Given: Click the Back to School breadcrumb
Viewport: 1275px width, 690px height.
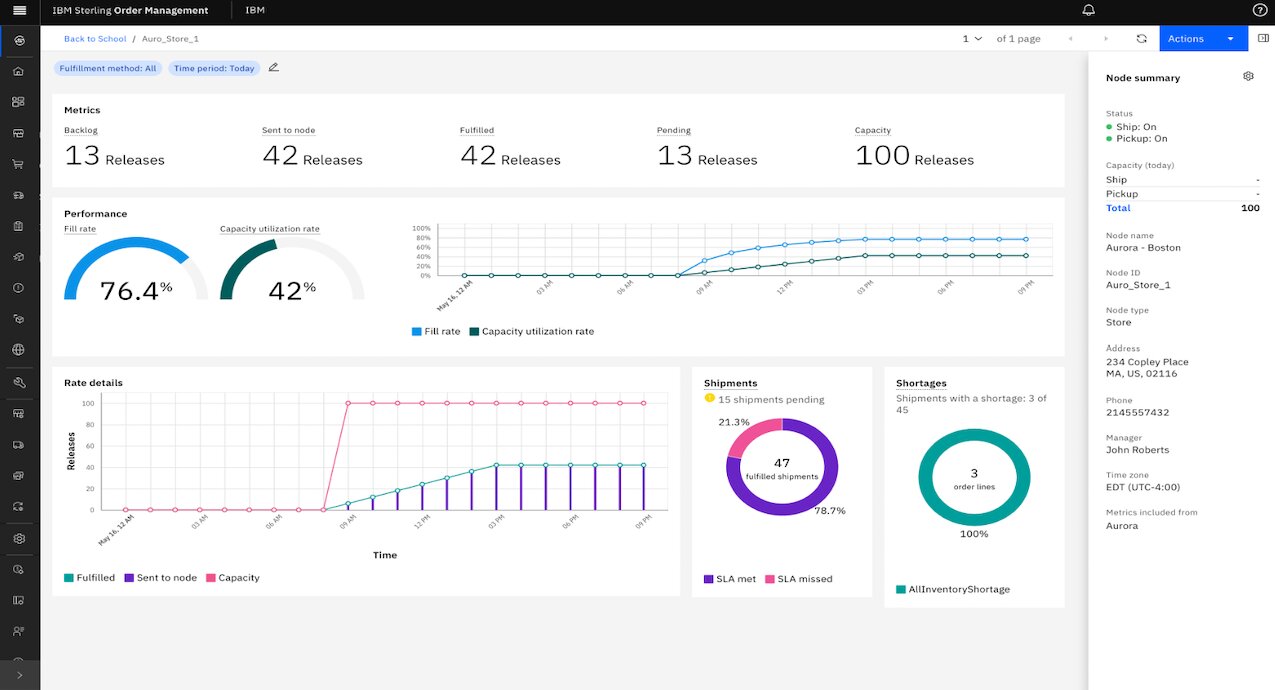Looking at the screenshot, I should pyautogui.click(x=95, y=39).
